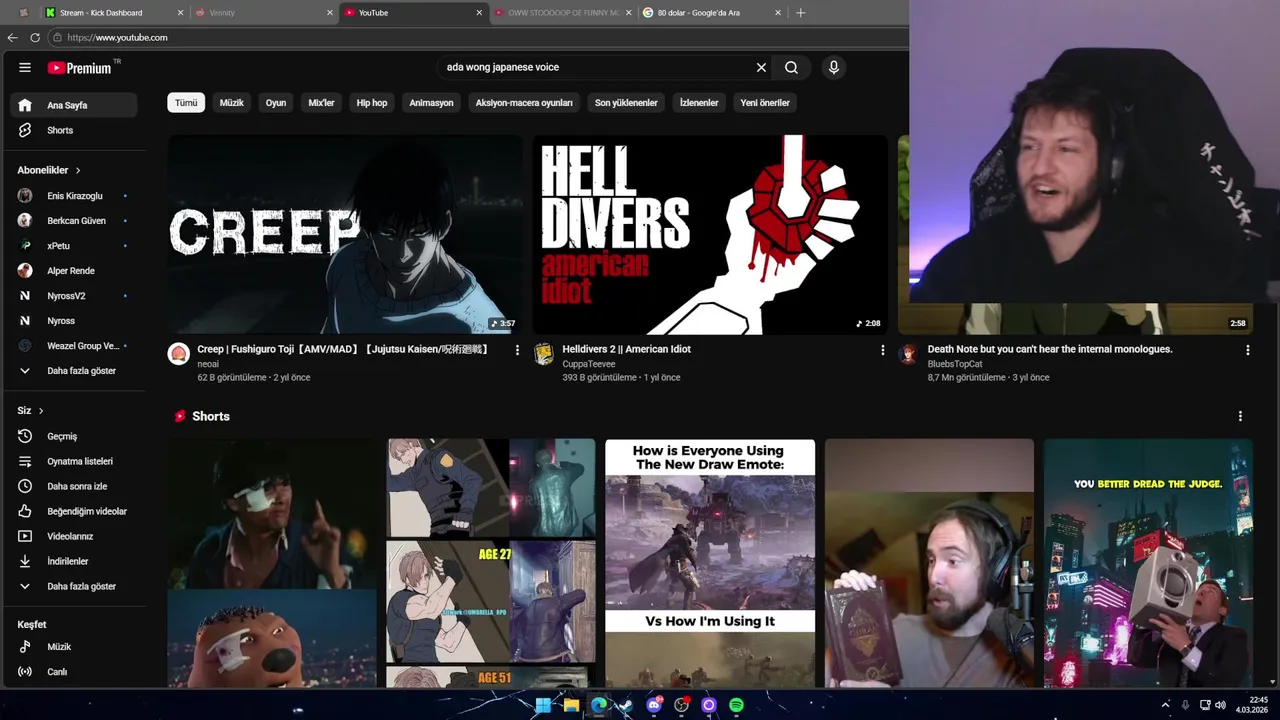The width and height of the screenshot is (1280, 720).
Task: Open Spotify from the taskbar
Action: pos(736,705)
